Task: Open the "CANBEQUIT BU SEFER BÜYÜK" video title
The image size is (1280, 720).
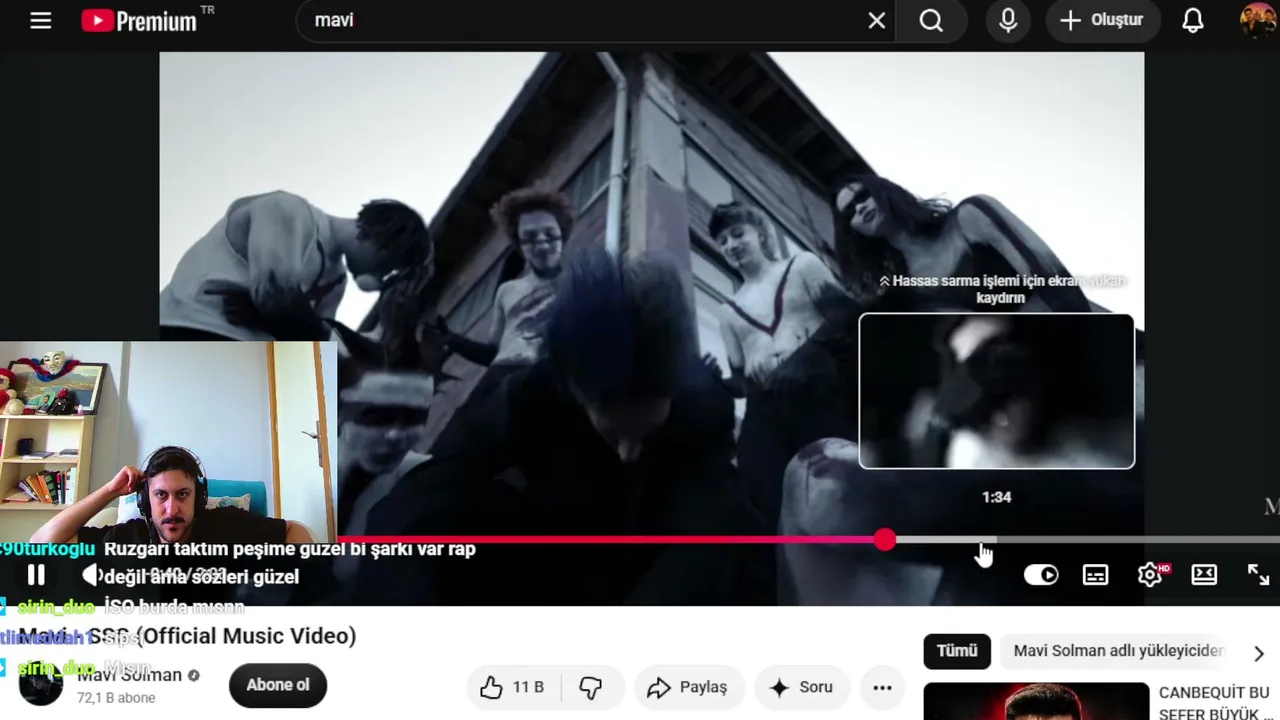Action: pyautogui.click(x=1214, y=702)
